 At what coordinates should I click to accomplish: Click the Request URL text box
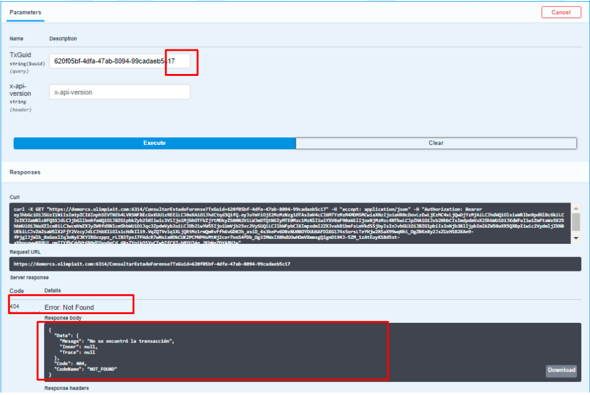point(295,264)
